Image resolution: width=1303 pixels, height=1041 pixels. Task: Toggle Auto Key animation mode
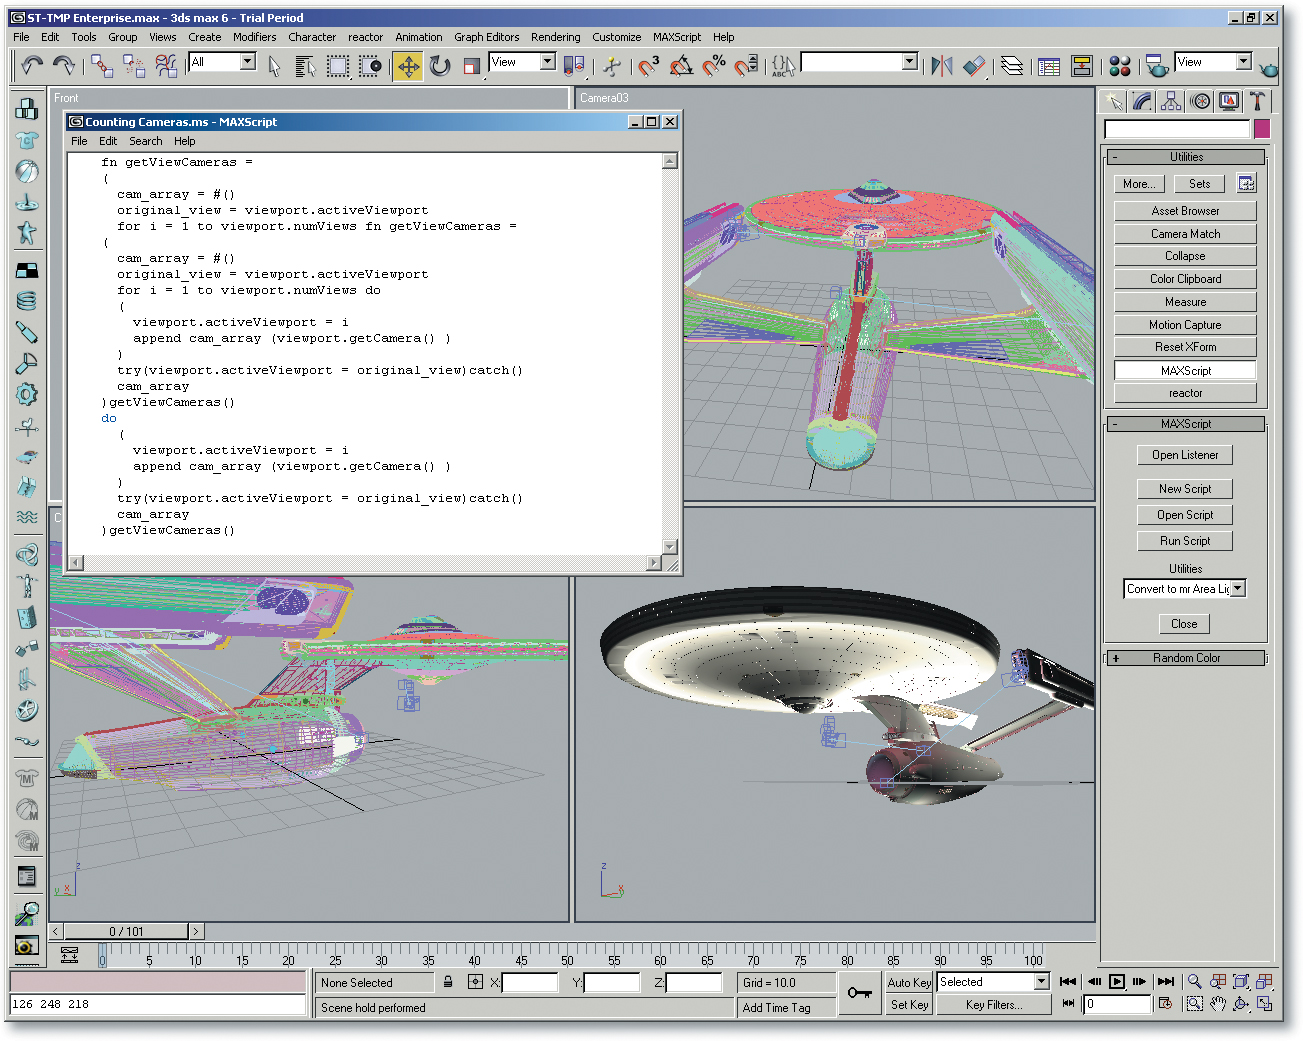(909, 982)
